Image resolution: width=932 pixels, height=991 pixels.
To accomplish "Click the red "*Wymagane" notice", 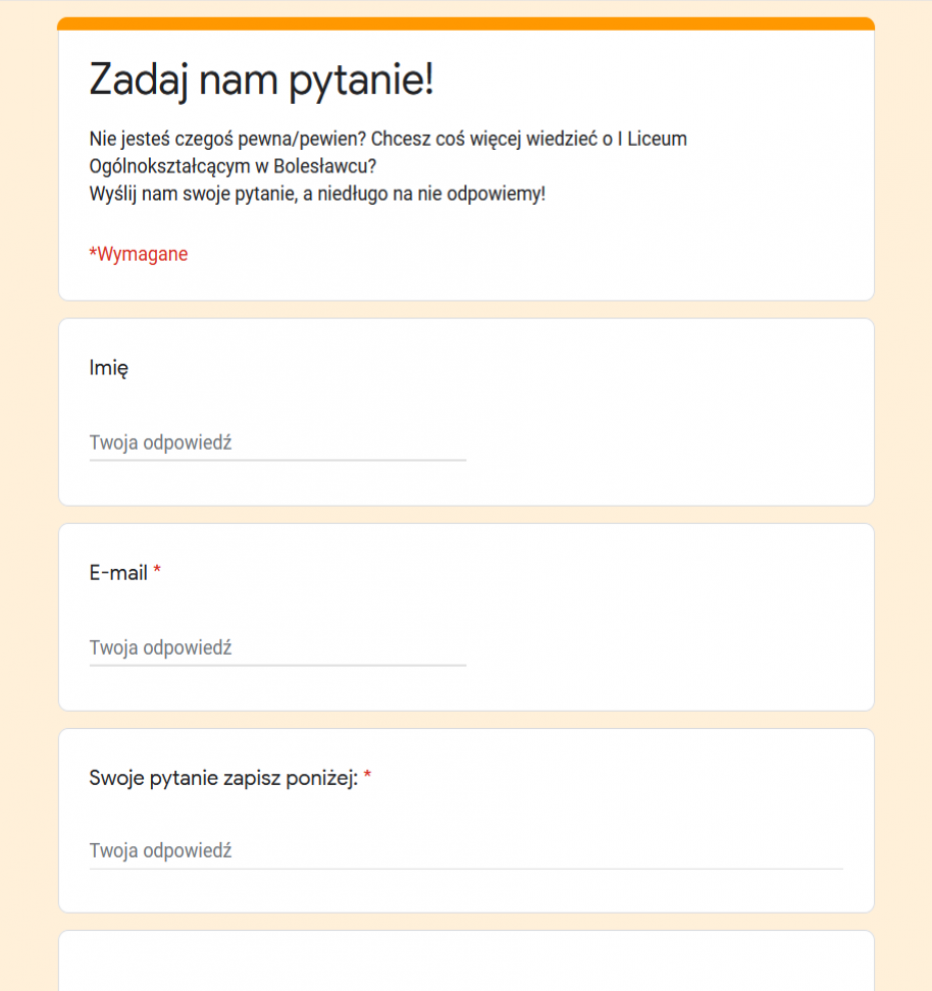I will point(138,254).
